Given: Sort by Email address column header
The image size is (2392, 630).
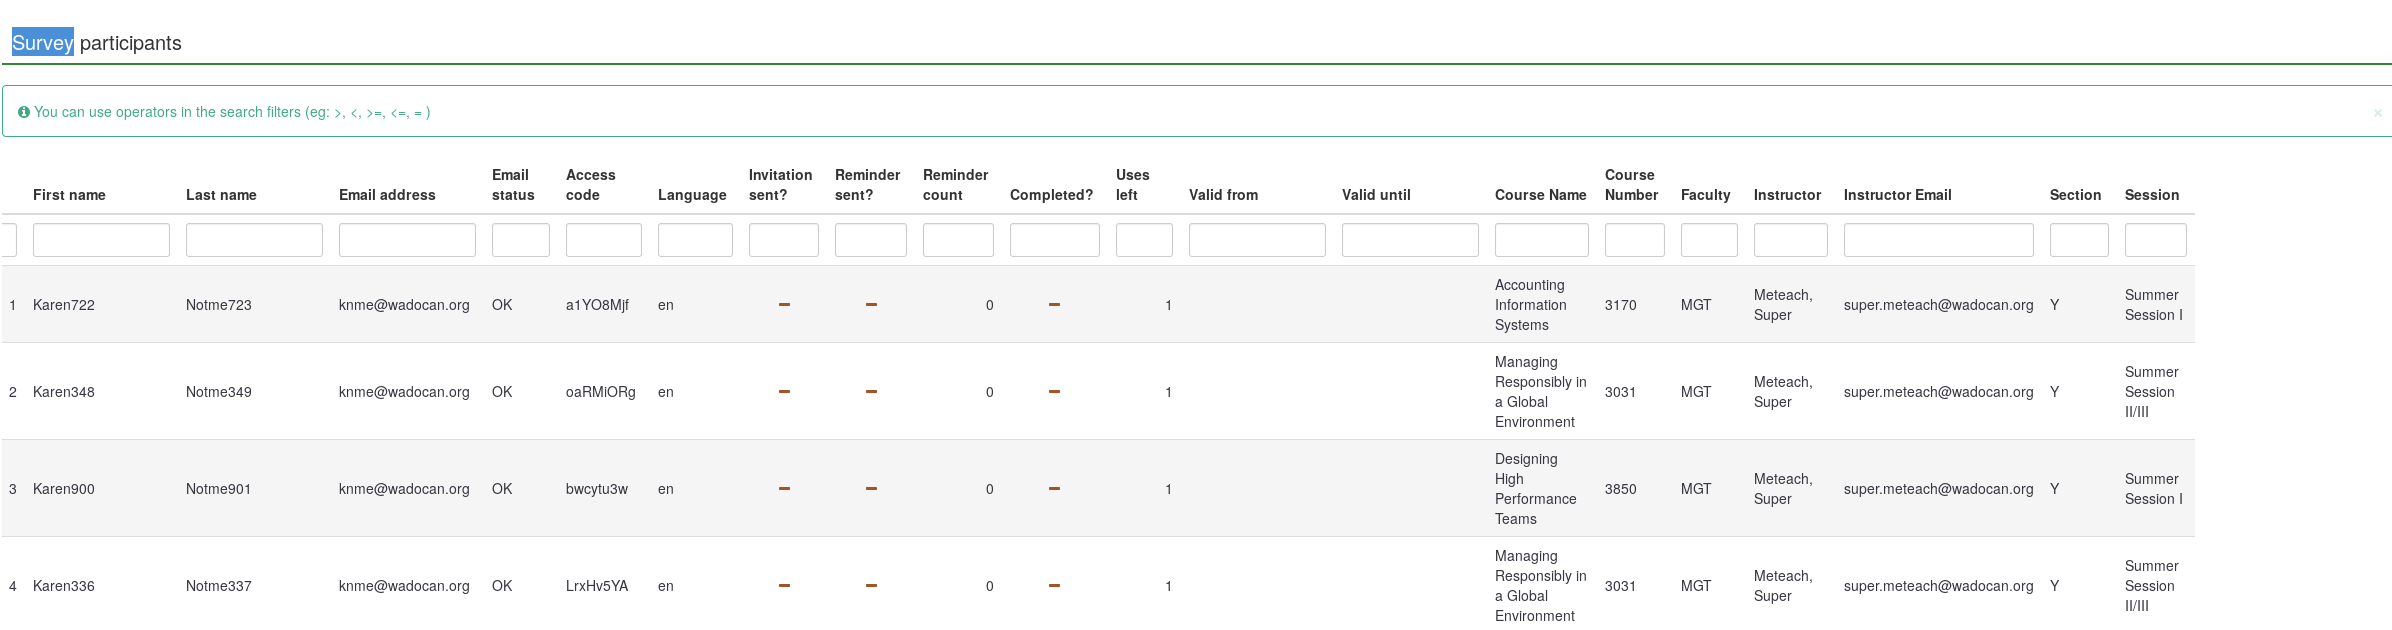Looking at the screenshot, I should click(387, 195).
